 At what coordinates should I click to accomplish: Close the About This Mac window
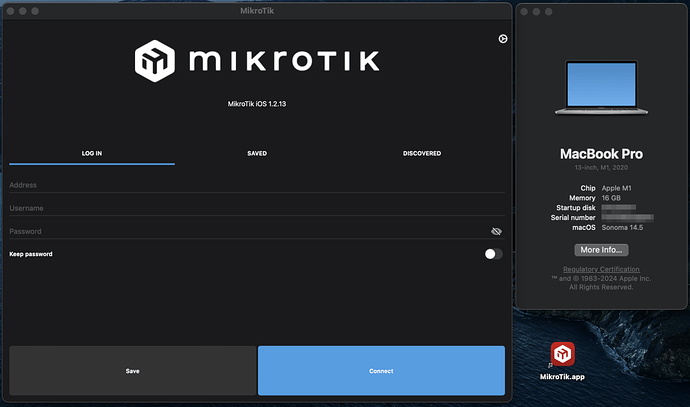point(524,11)
